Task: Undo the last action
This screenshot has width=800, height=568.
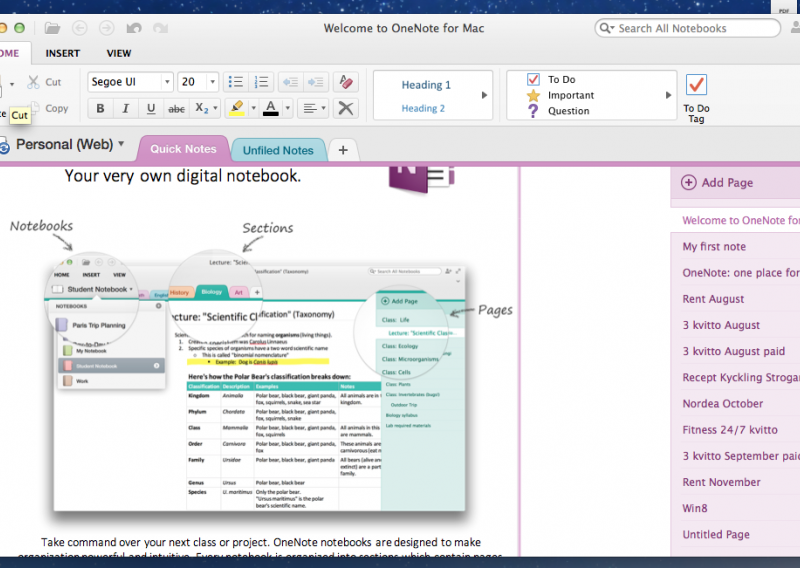Action: pyautogui.click(x=134, y=28)
